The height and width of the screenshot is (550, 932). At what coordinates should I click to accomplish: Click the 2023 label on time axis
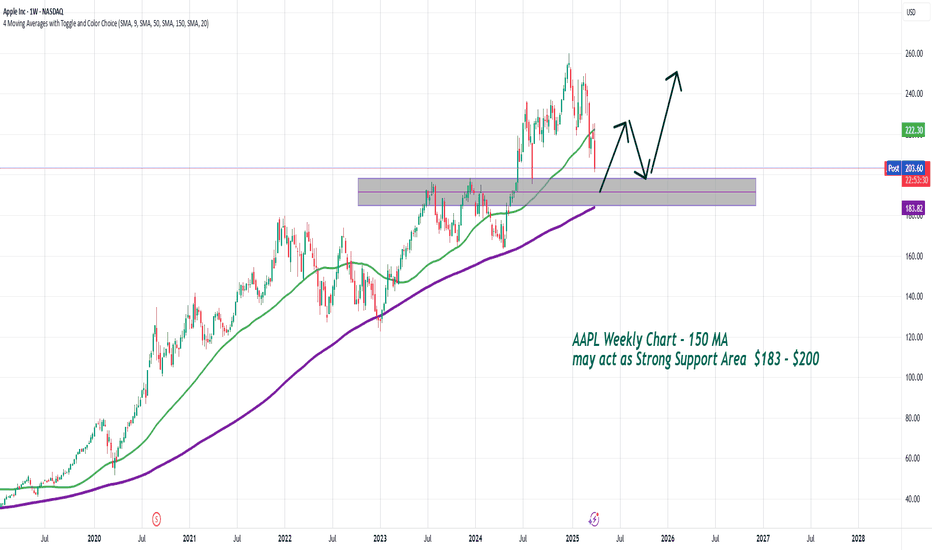380,539
